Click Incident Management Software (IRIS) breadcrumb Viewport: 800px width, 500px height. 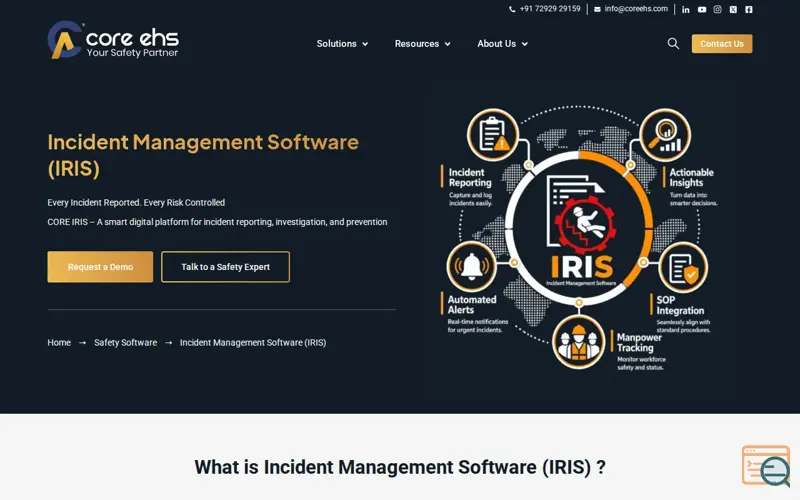(x=253, y=343)
